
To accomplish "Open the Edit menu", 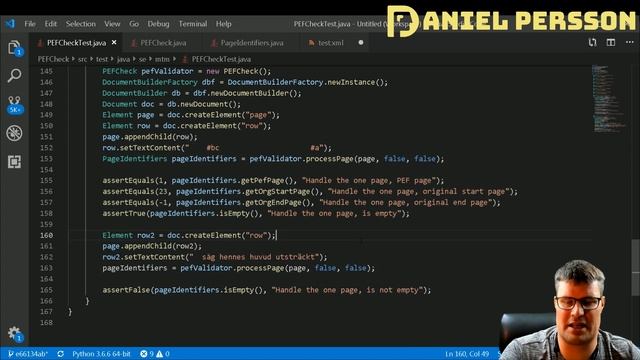I will tap(51, 24).
